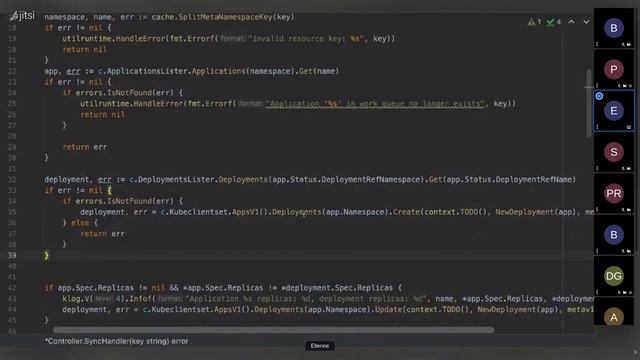Select participant thumbnail PR

pyautogui.click(x=614, y=193)
